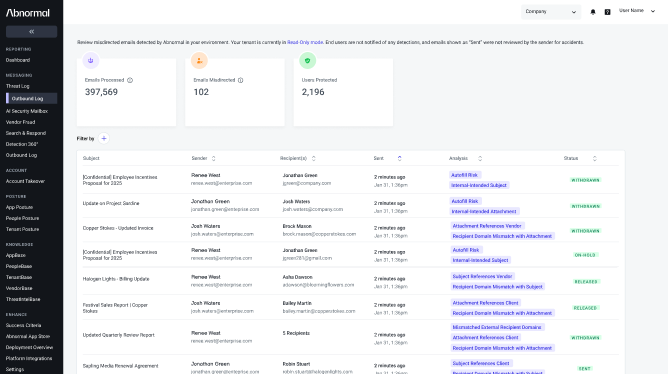Open Tenant Posture
668x374 pixels.
22,229
